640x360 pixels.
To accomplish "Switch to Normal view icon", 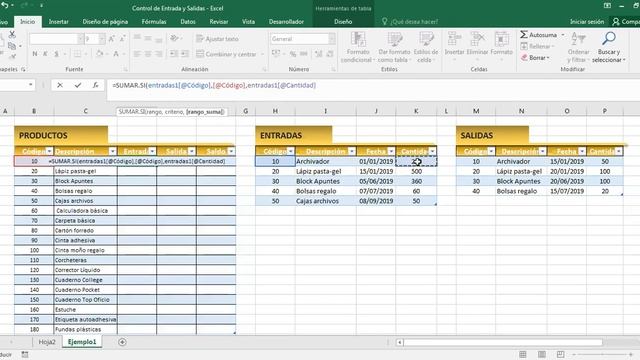I will [x=523, y=354].
